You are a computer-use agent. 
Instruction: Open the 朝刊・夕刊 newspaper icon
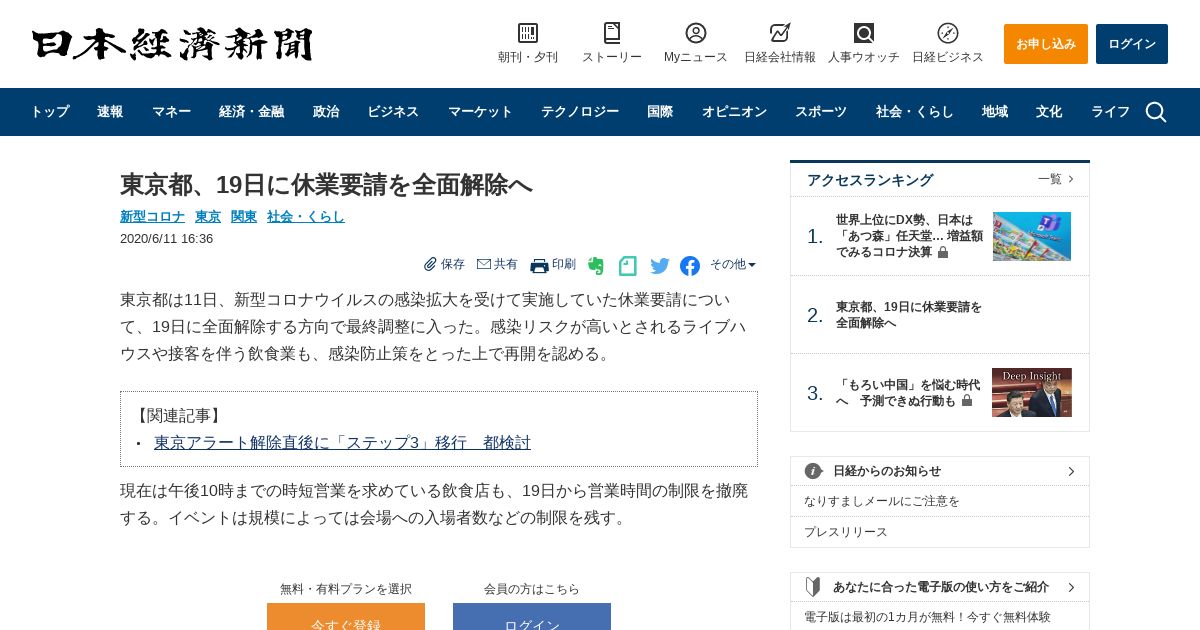528,33
